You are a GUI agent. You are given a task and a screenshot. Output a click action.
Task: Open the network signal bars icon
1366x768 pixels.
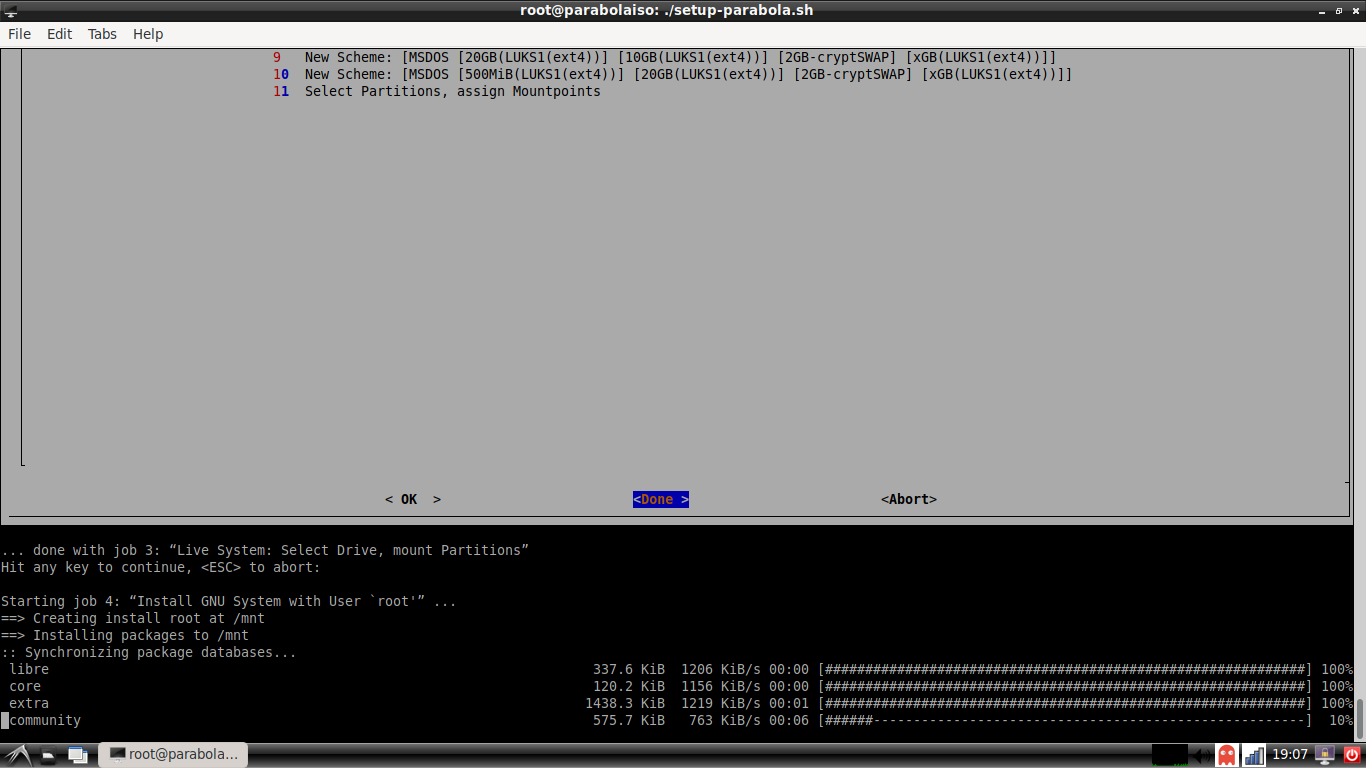pyautogui.click(x=1253, y=755)
